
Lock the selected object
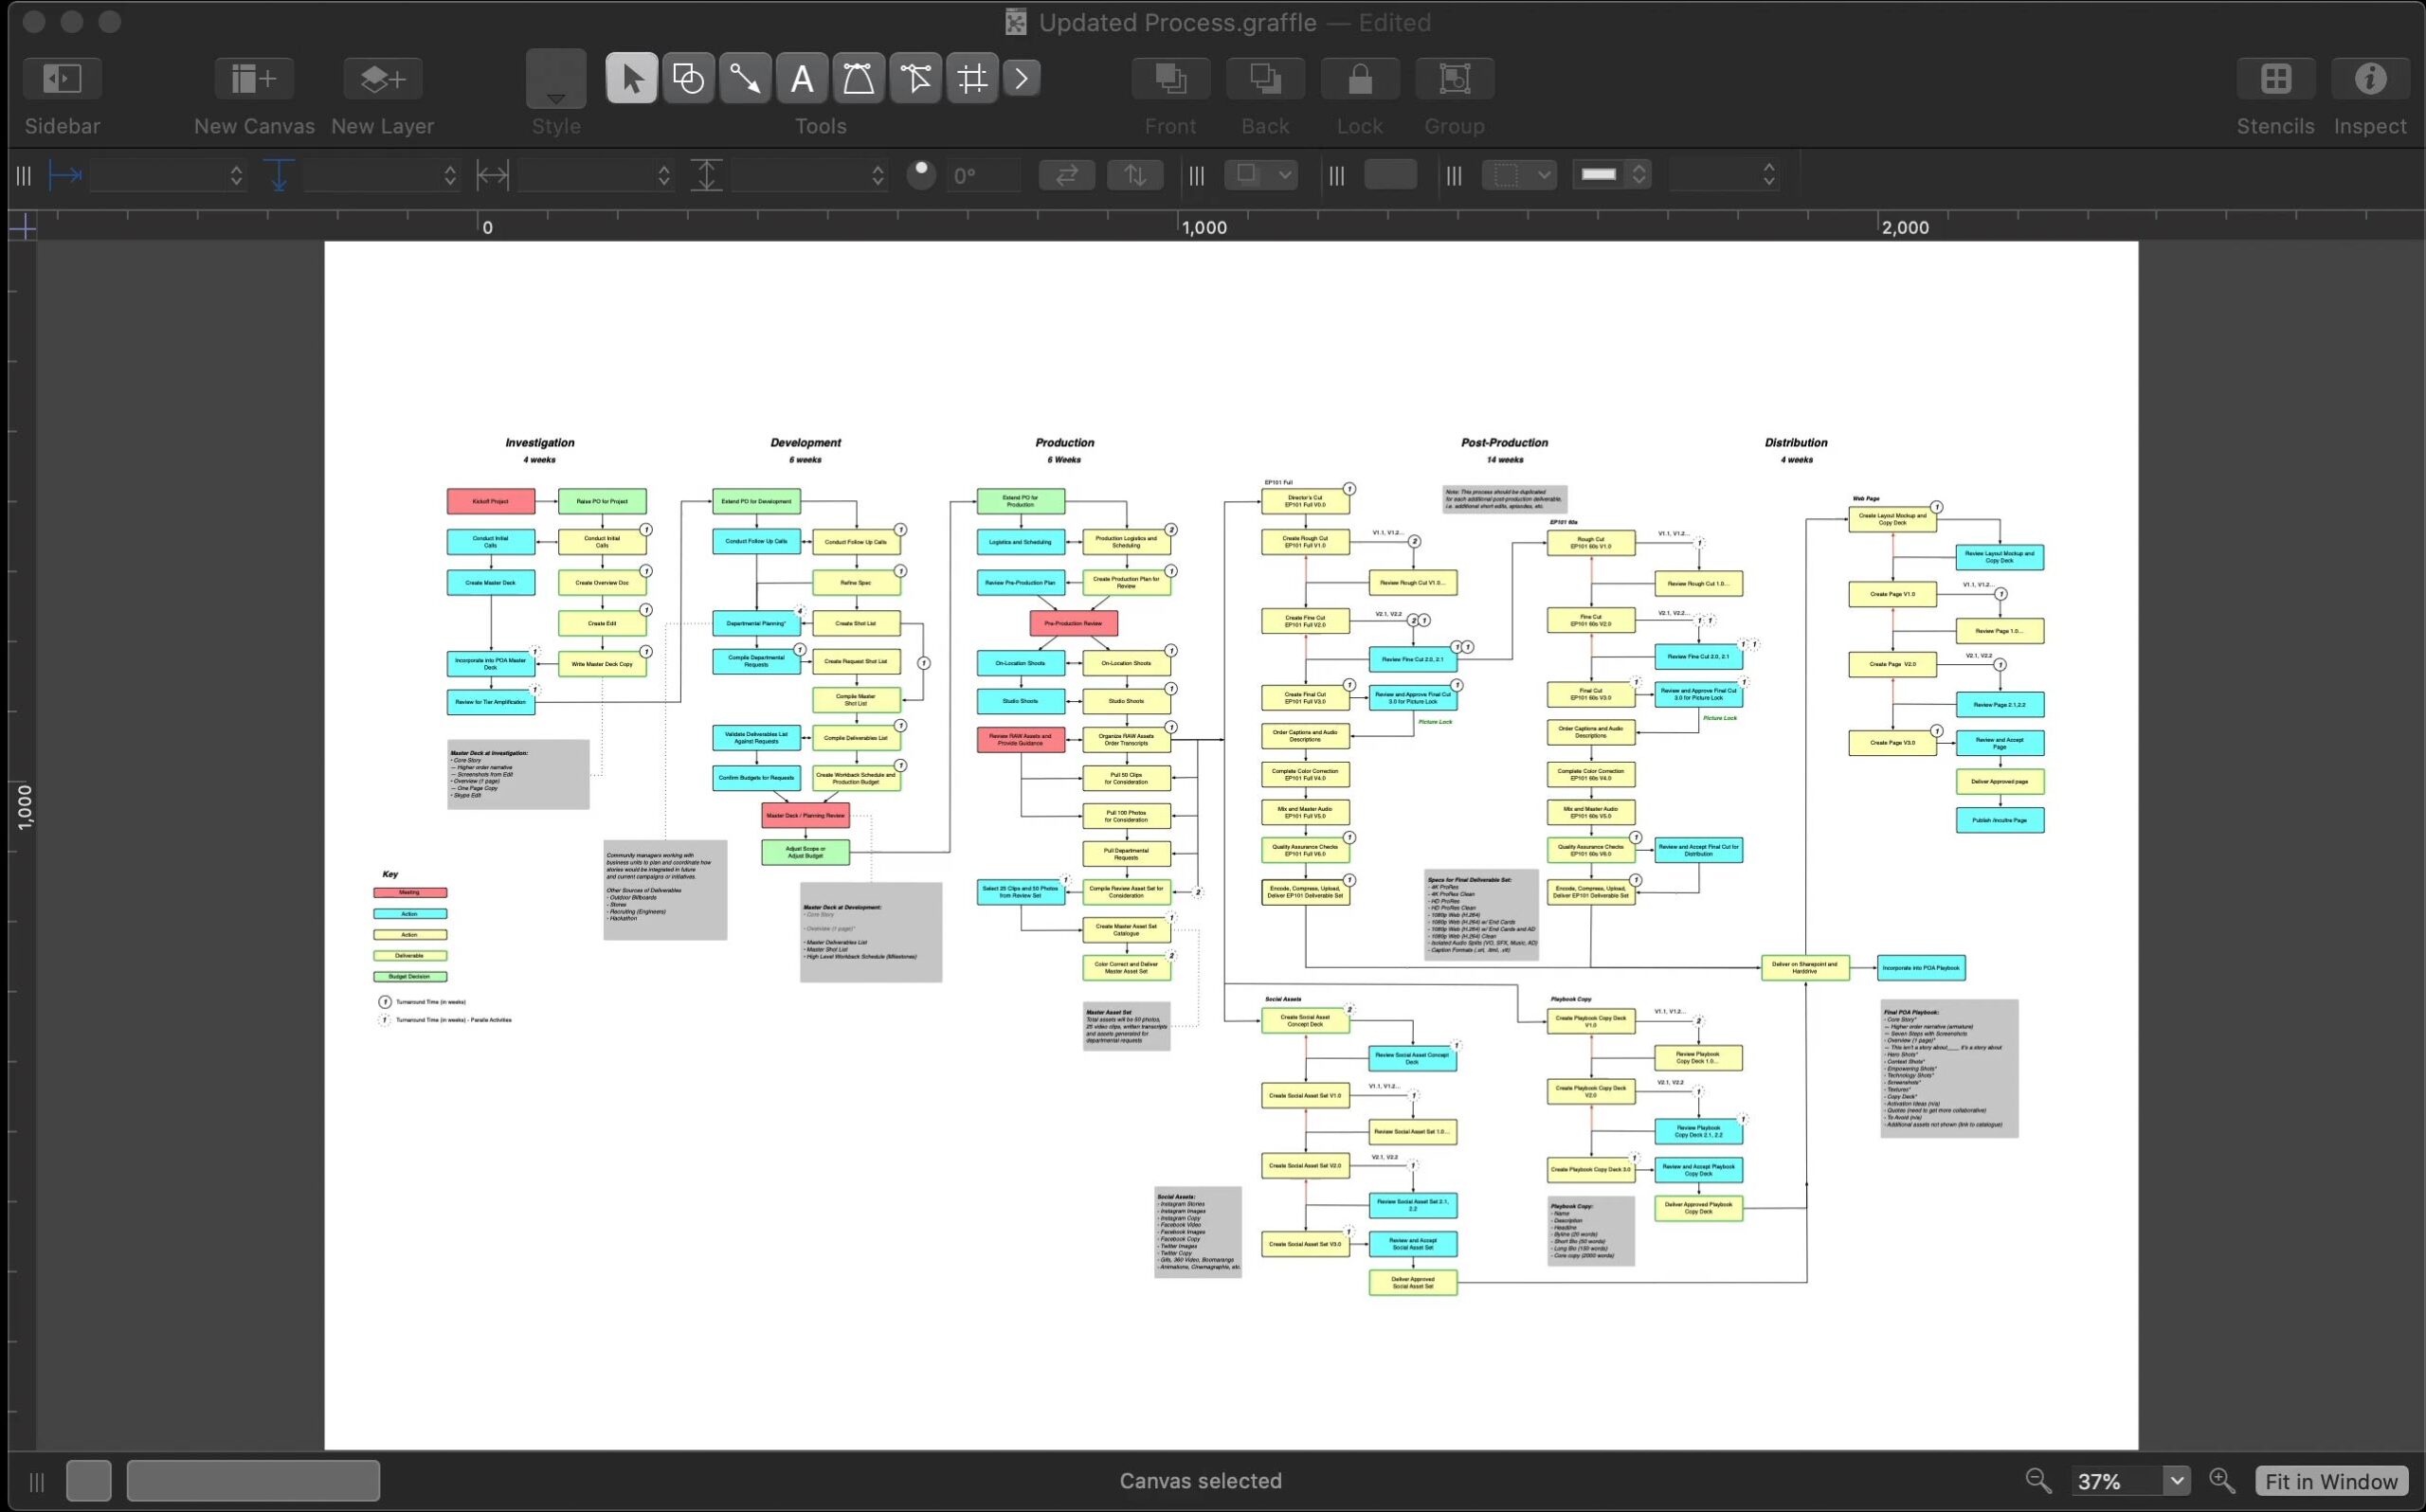[1358, 77]
